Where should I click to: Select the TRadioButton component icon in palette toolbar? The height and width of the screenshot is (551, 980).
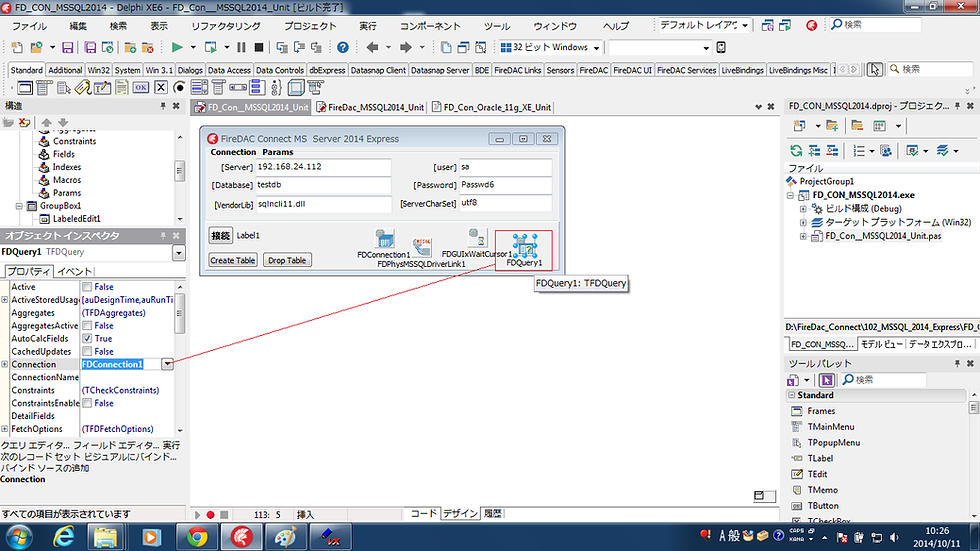point(179,87)
